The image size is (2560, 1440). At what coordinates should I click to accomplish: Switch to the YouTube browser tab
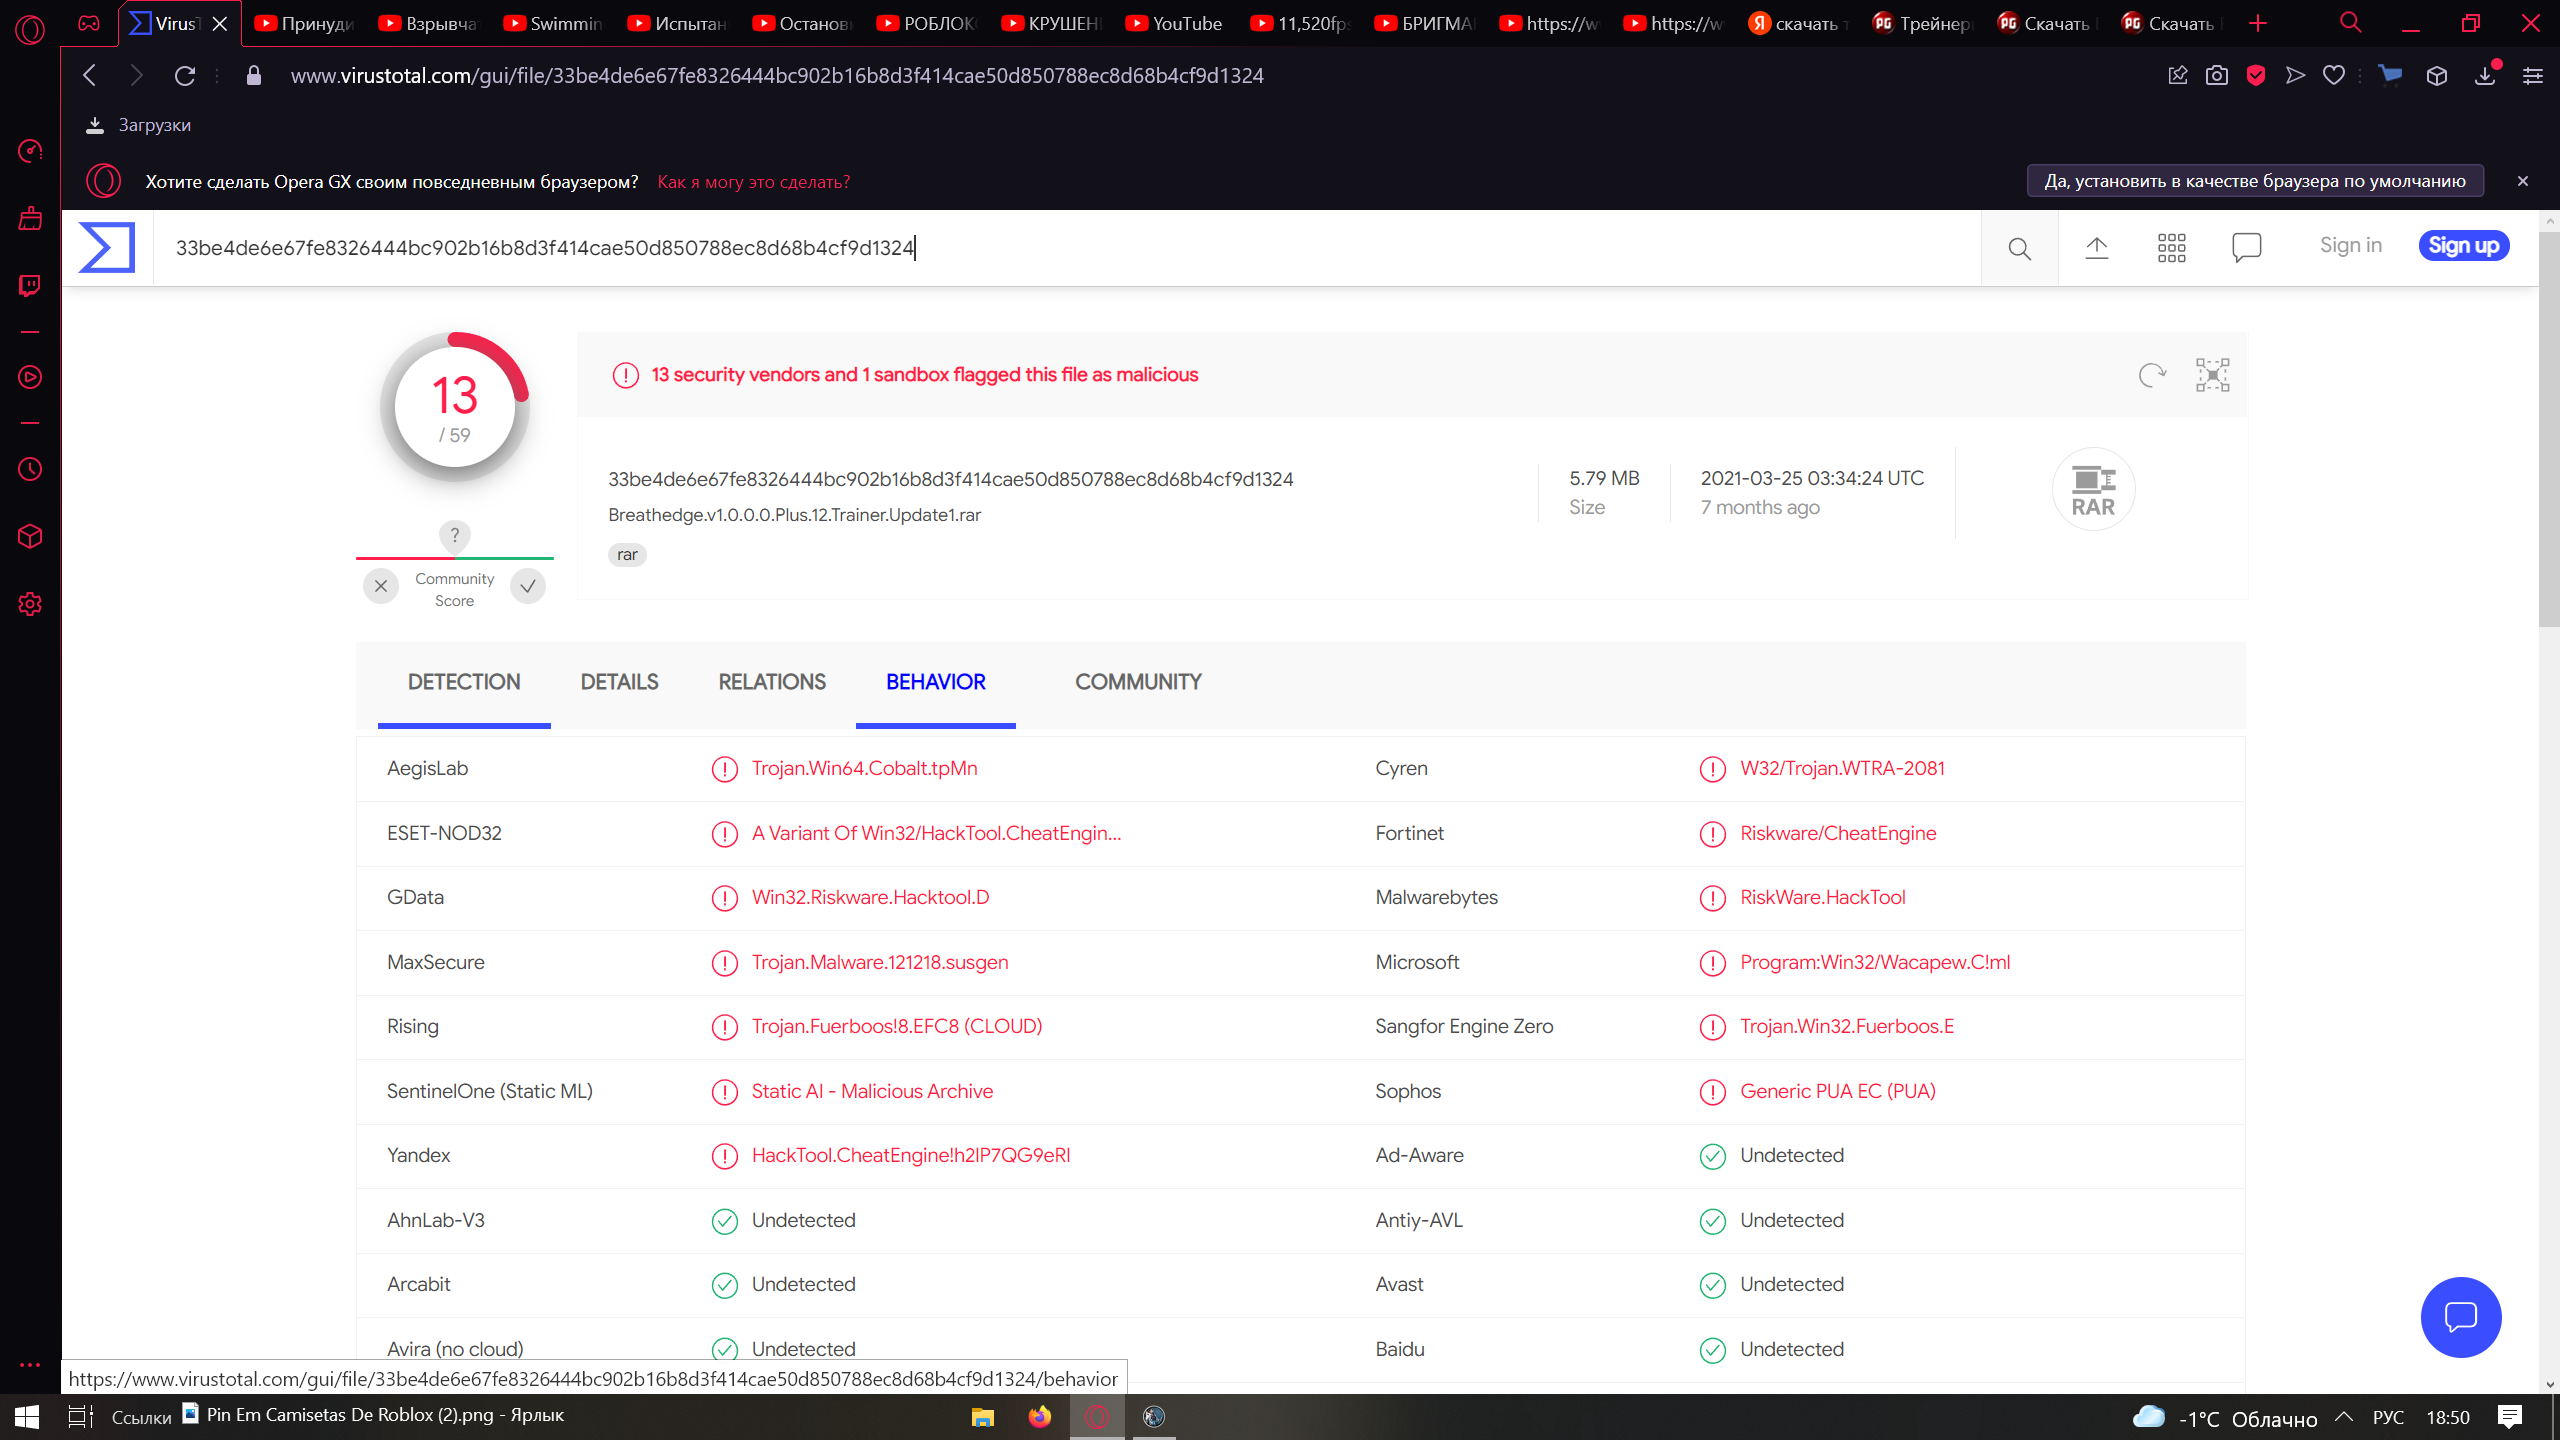pos(1176,23)
